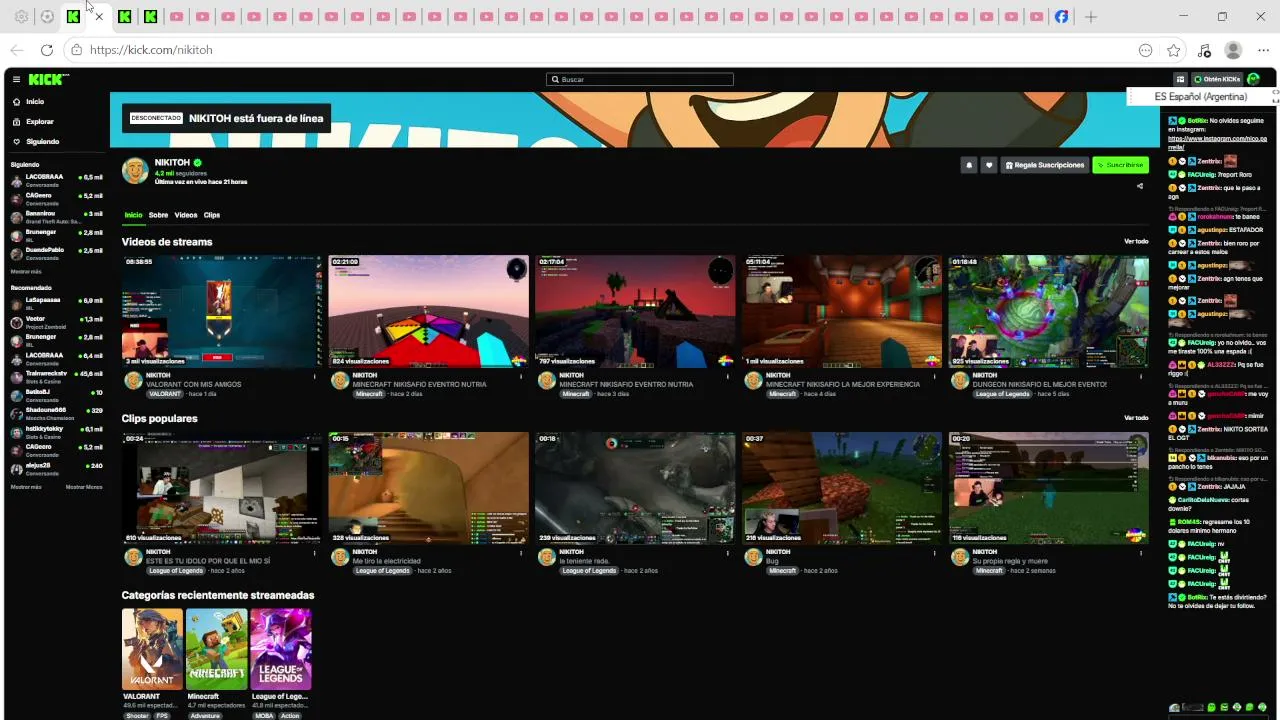
Task: Open a new browser tab
Action: [1091, 17]
